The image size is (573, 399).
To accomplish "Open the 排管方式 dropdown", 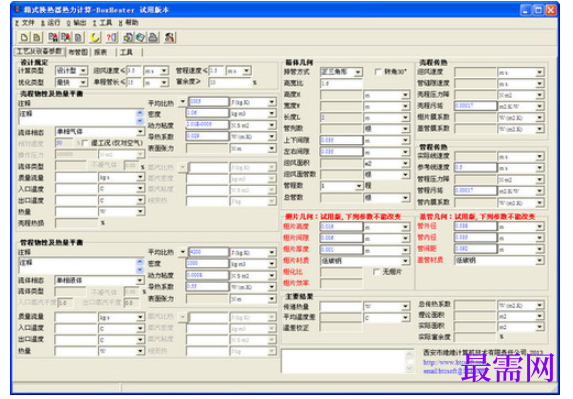I will click(358, 72).
